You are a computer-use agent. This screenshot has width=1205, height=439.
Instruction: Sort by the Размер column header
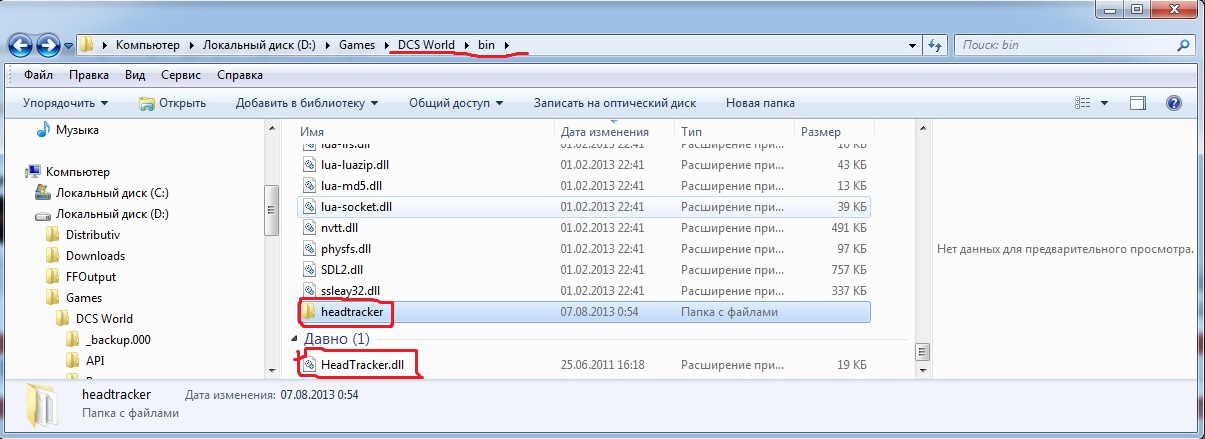coord(833,132)
